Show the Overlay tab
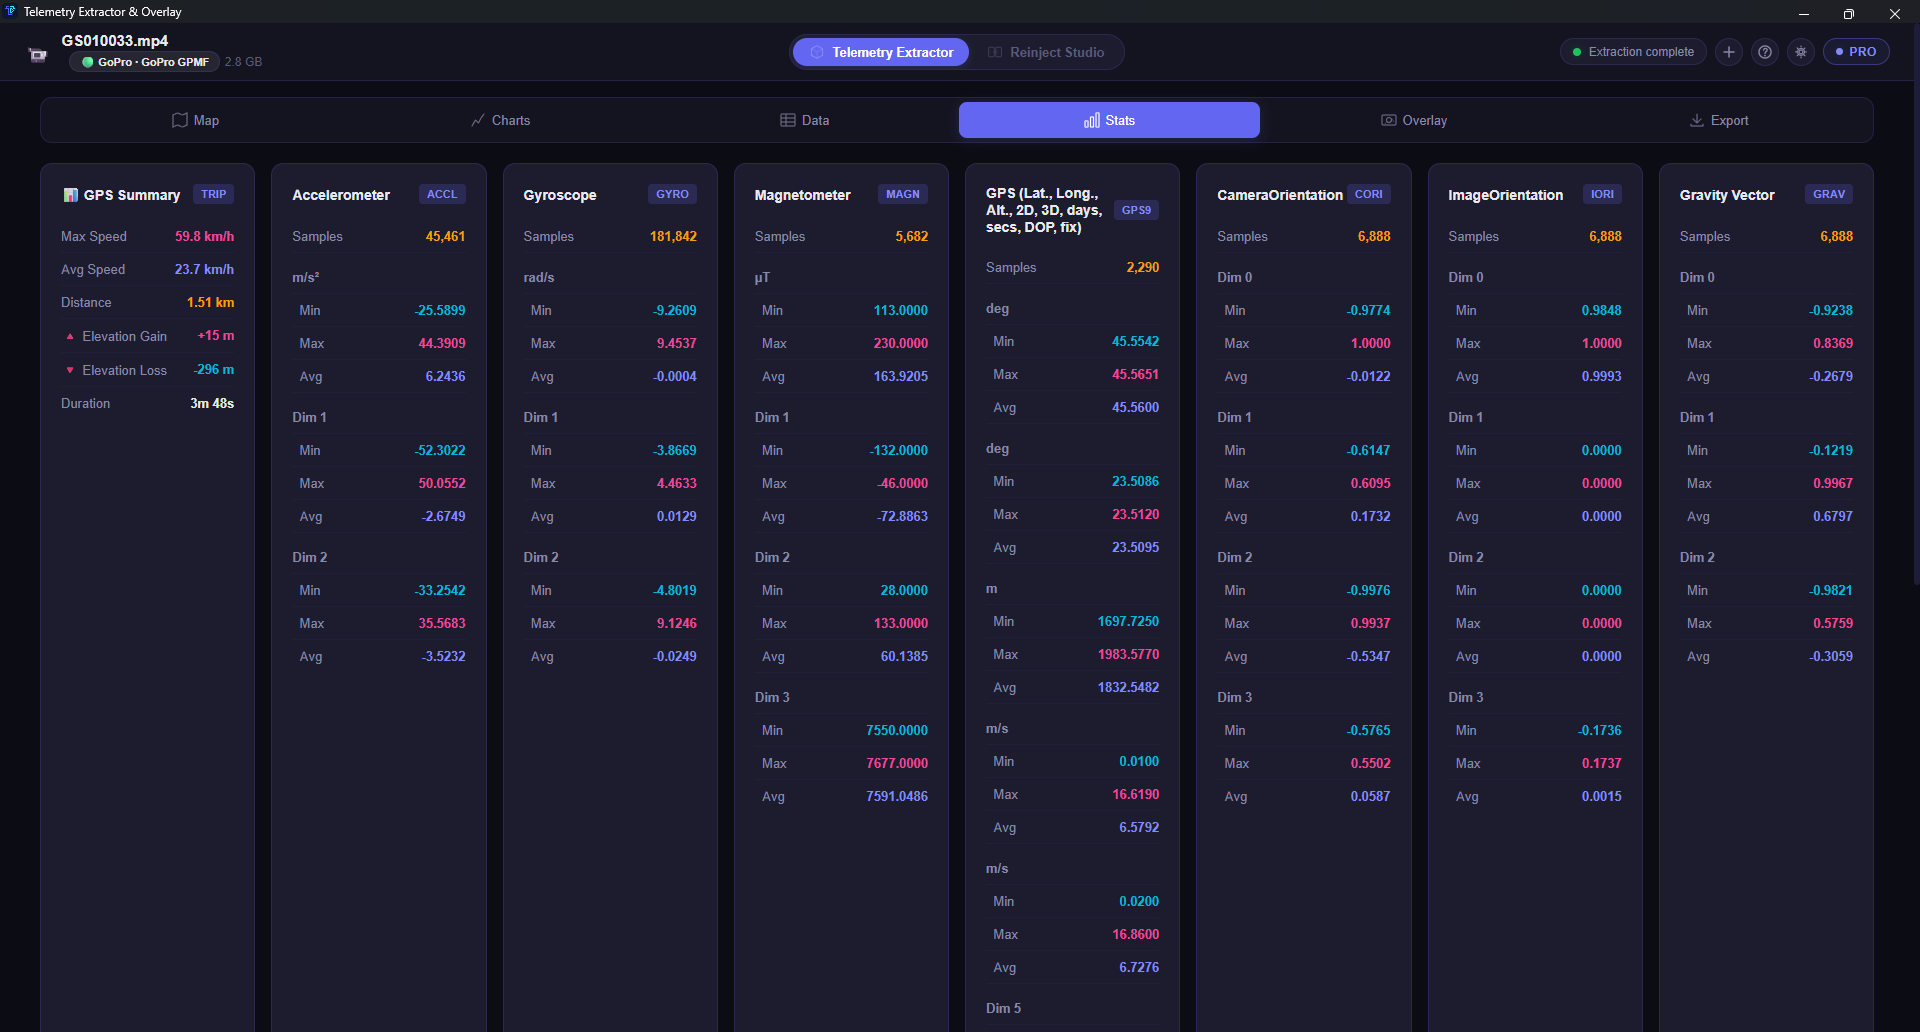Viewport: 1920px width, 1032px height. point(1414,120)
